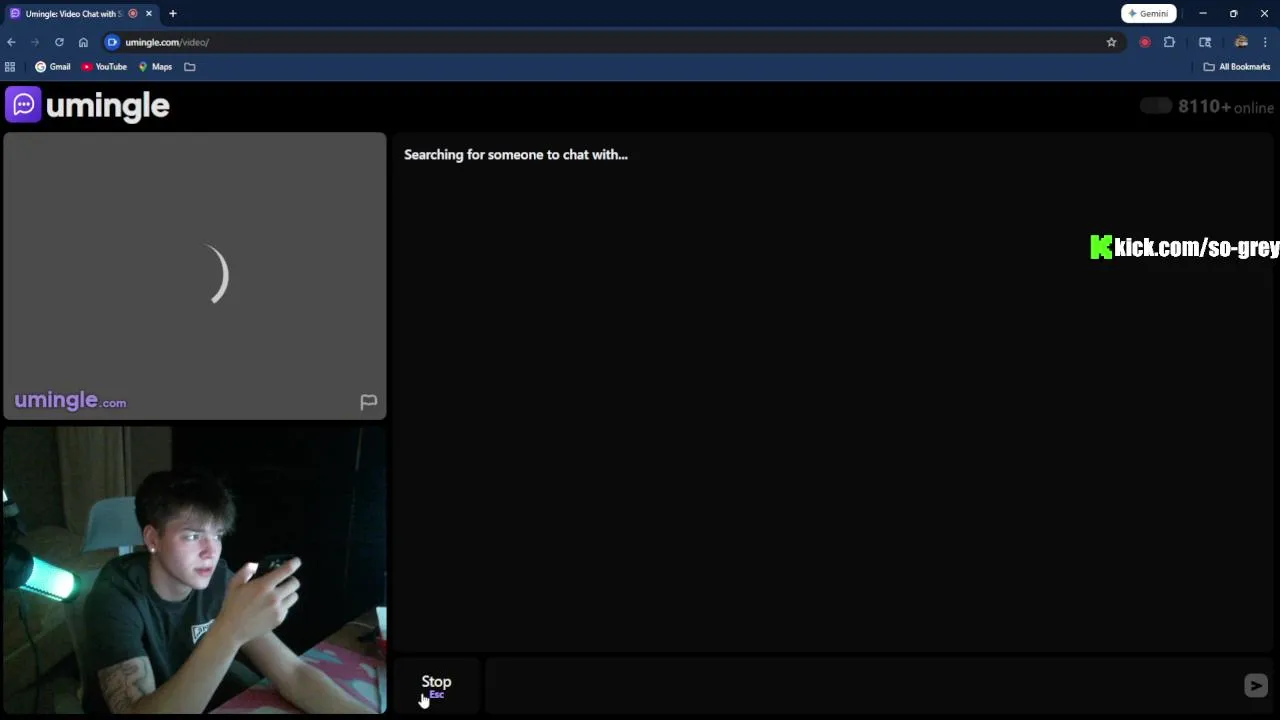
Task: Click the Stop button to end searching
Action: (x=436, y=685)
